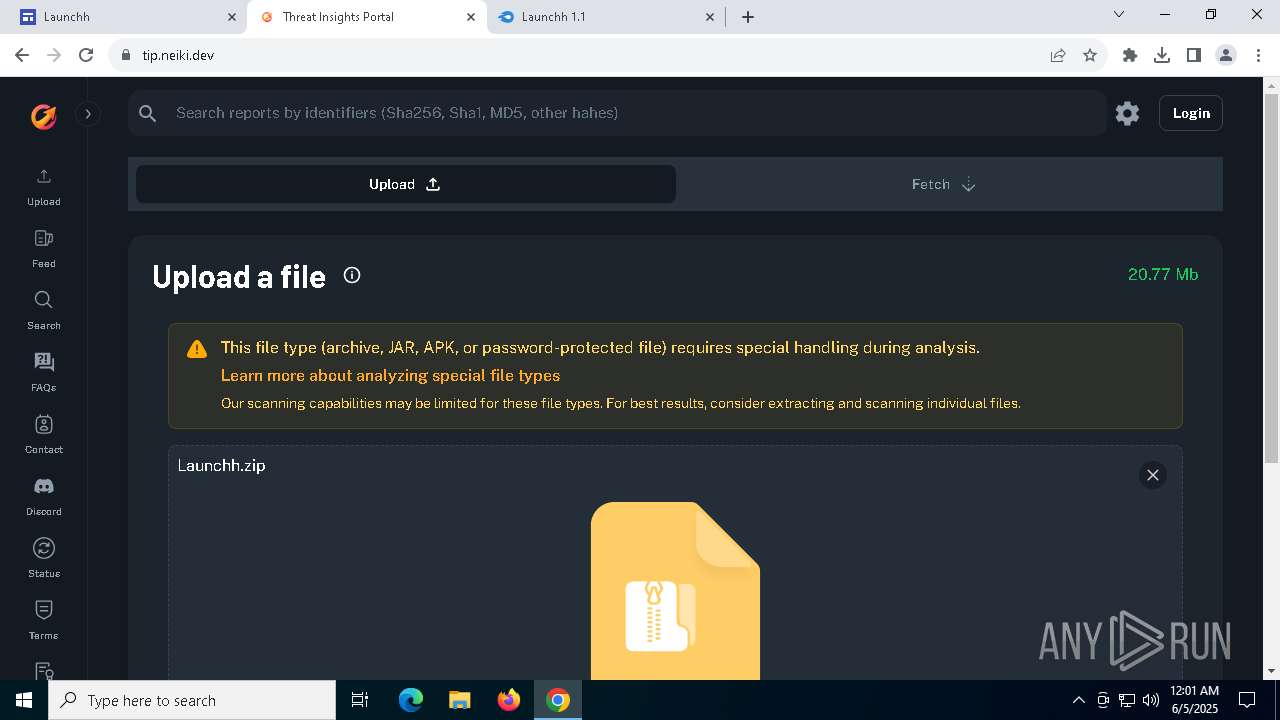Open the Feed sidebar item
Viewport: 1280px width, 720px height.
[44, 249]
